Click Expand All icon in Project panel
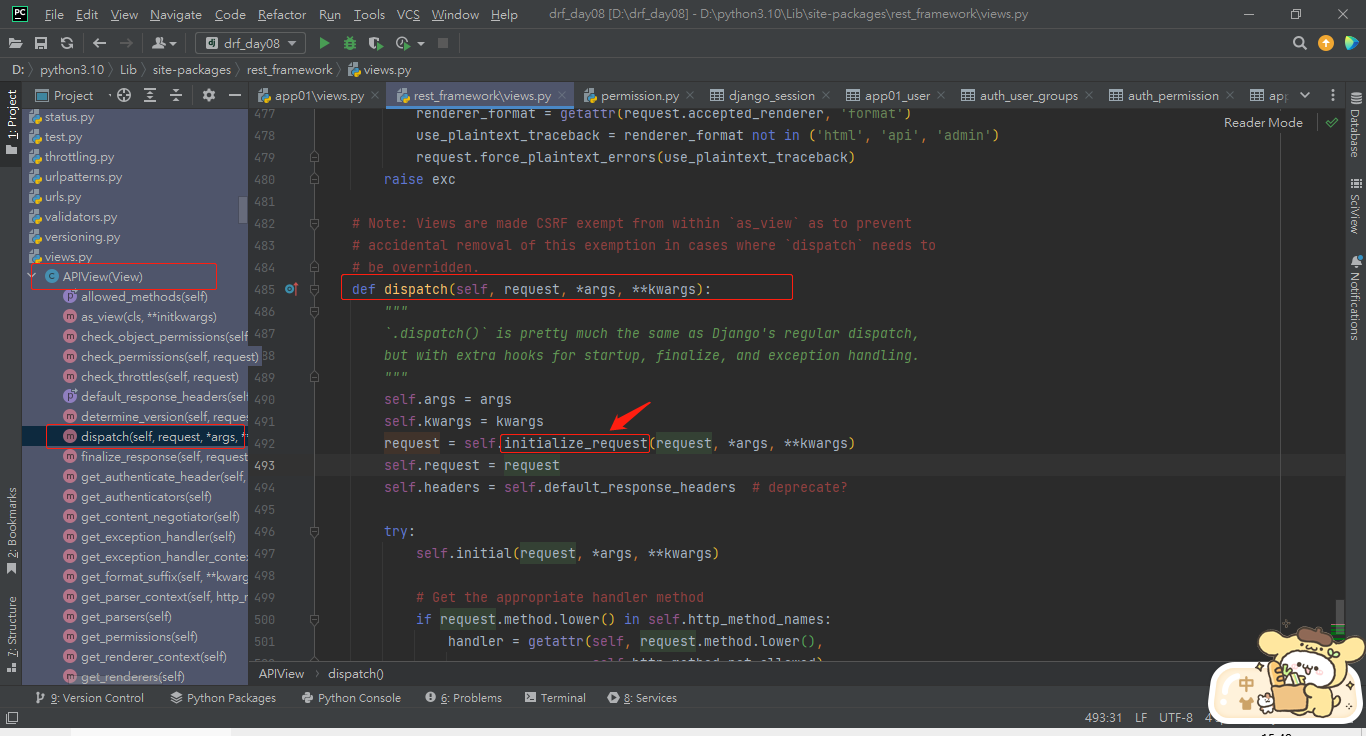Viewport: 1366px width, 736px height. pos(150,95)
